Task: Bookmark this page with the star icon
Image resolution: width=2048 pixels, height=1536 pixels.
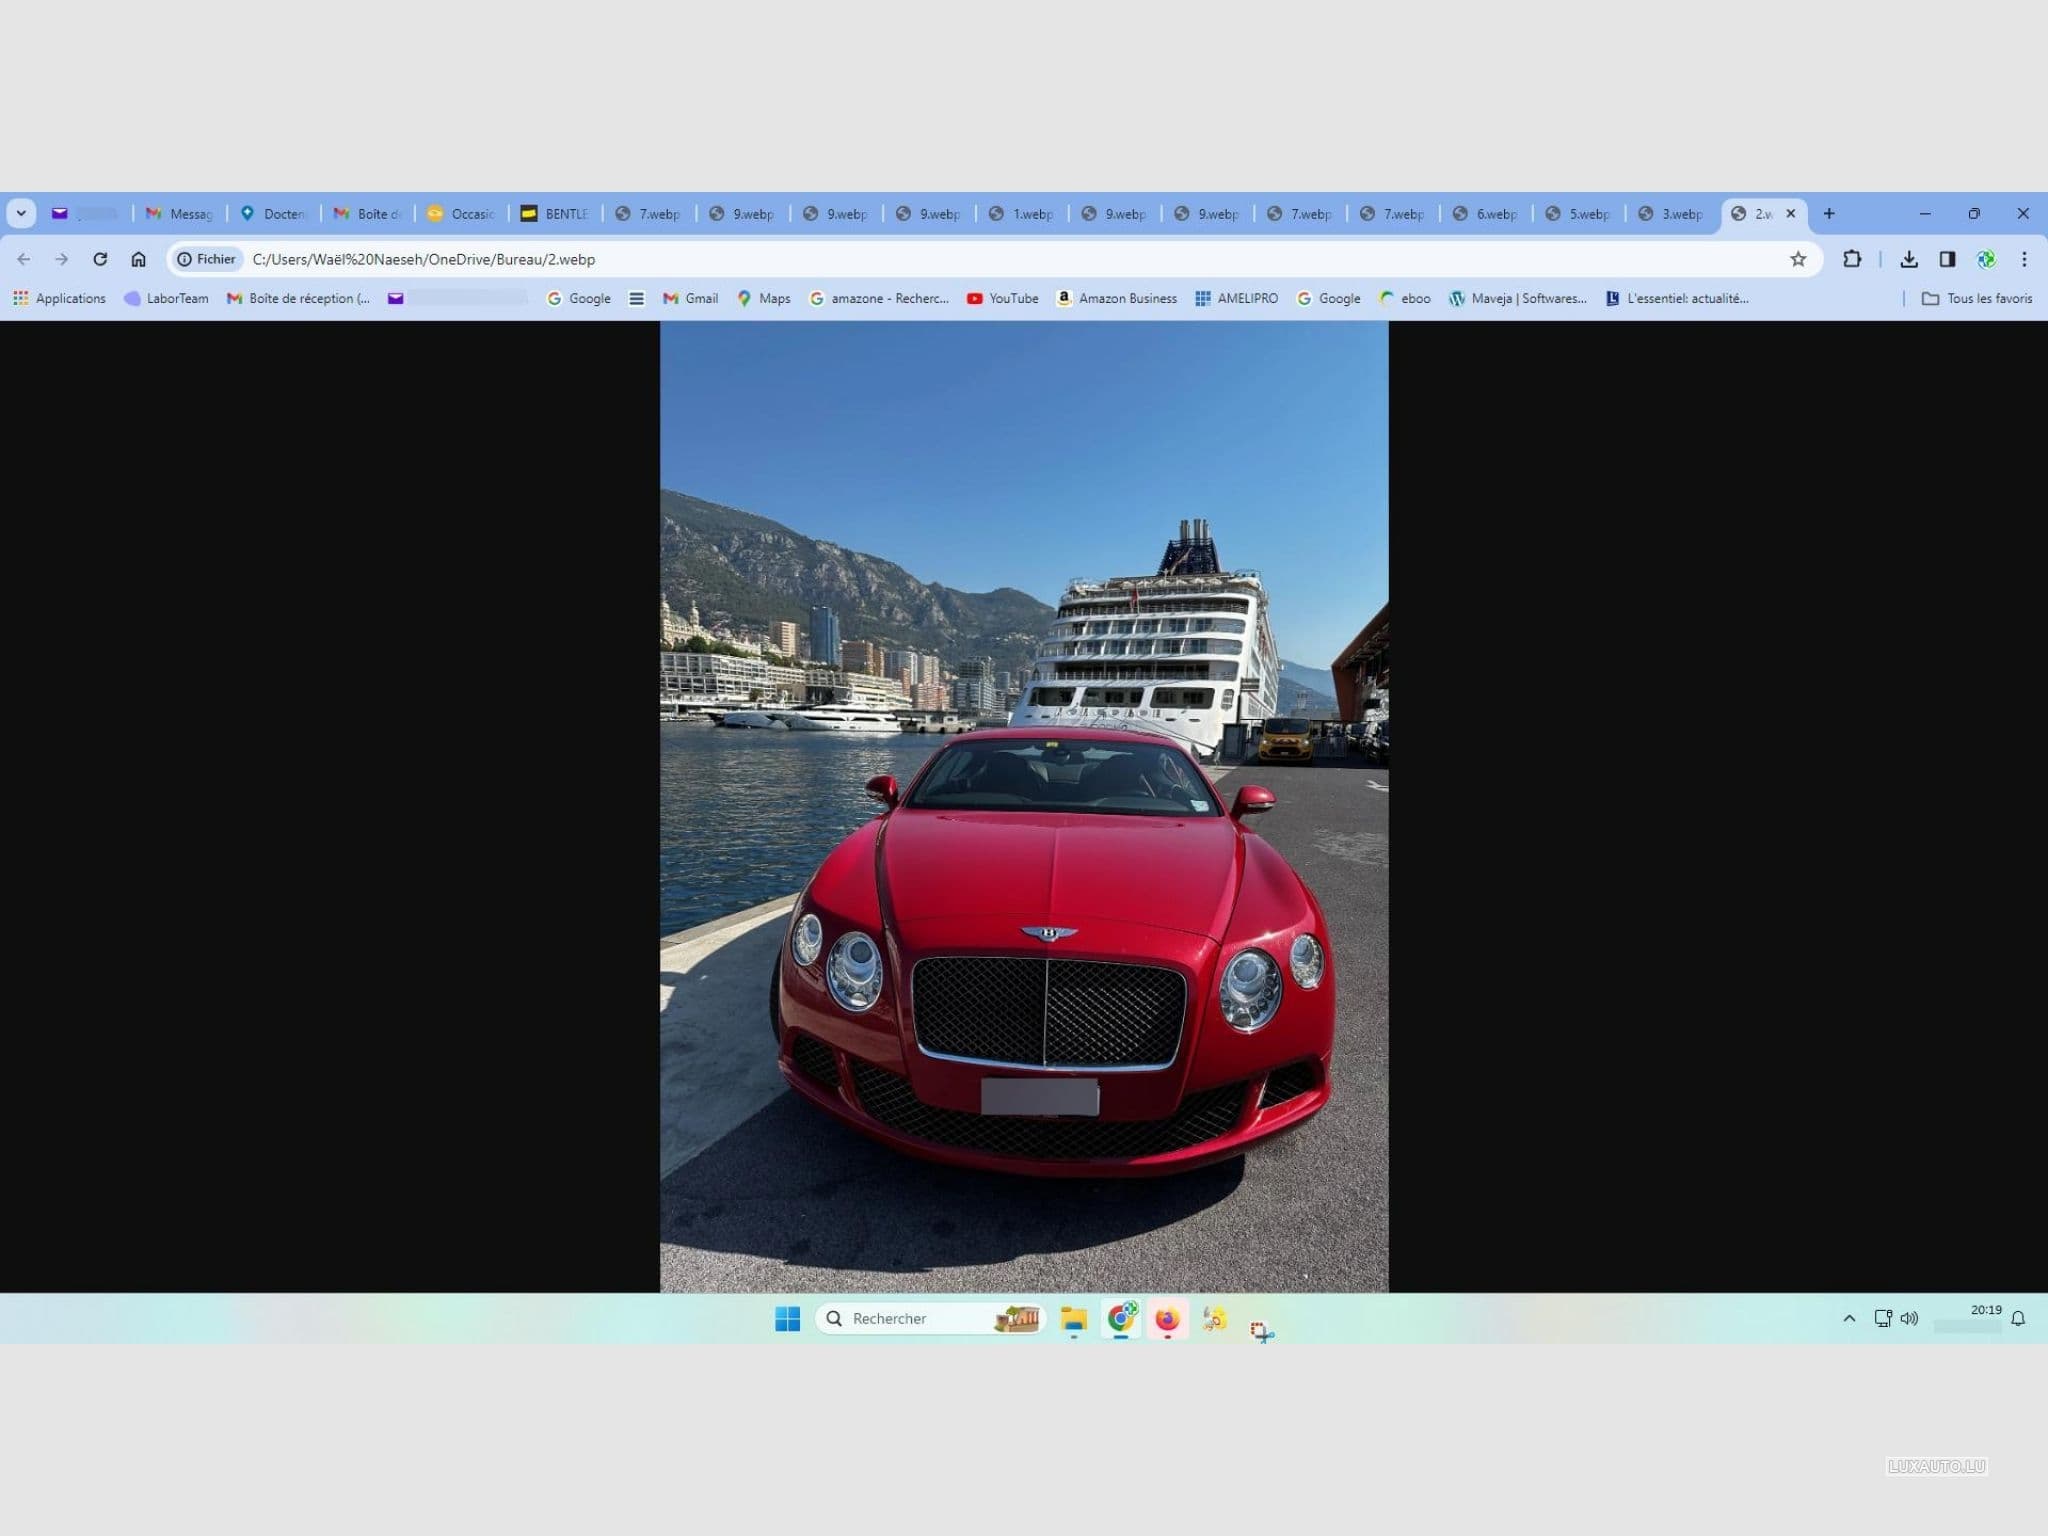Action: coord(1798,259)
